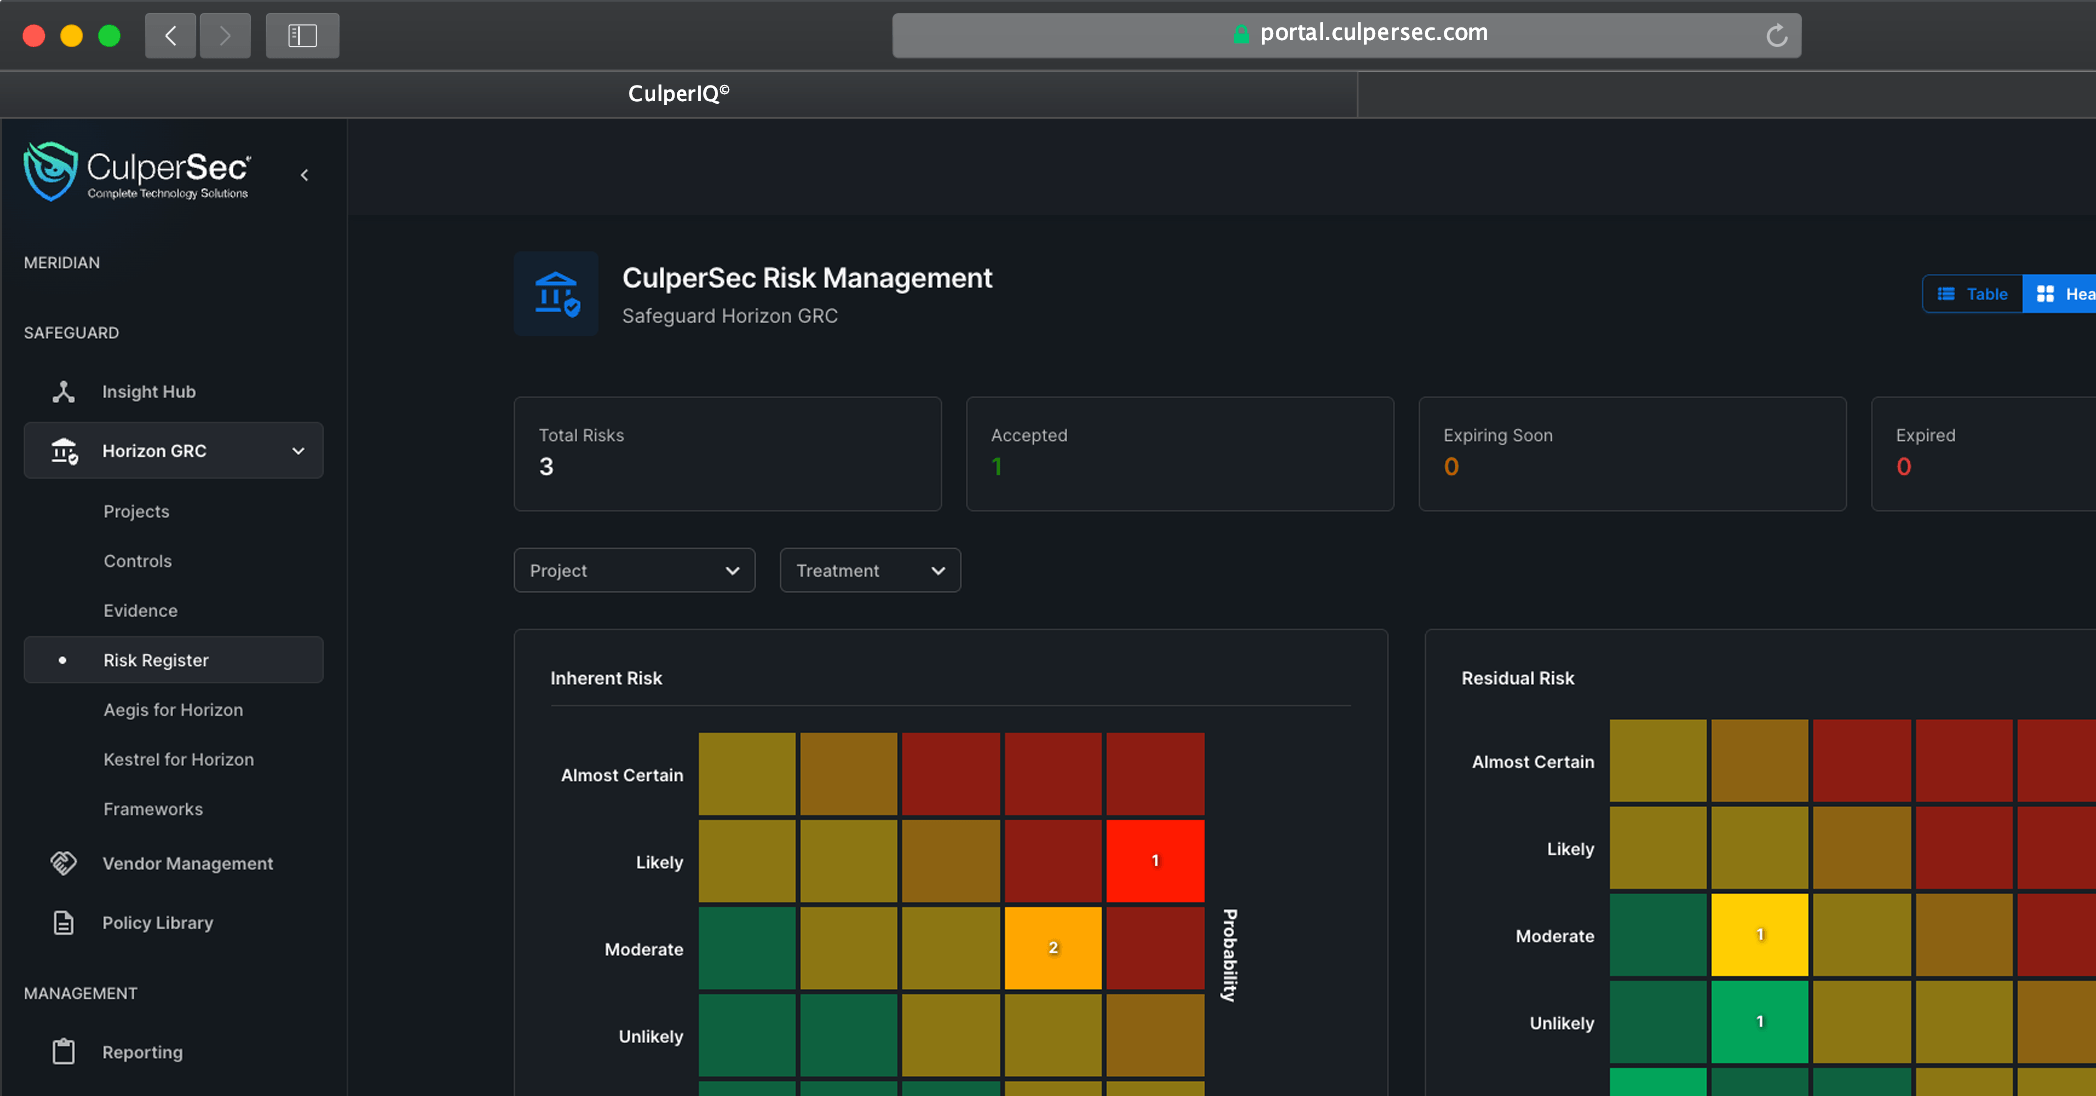Open the CulperIQ browser tab

pos(679,94)
